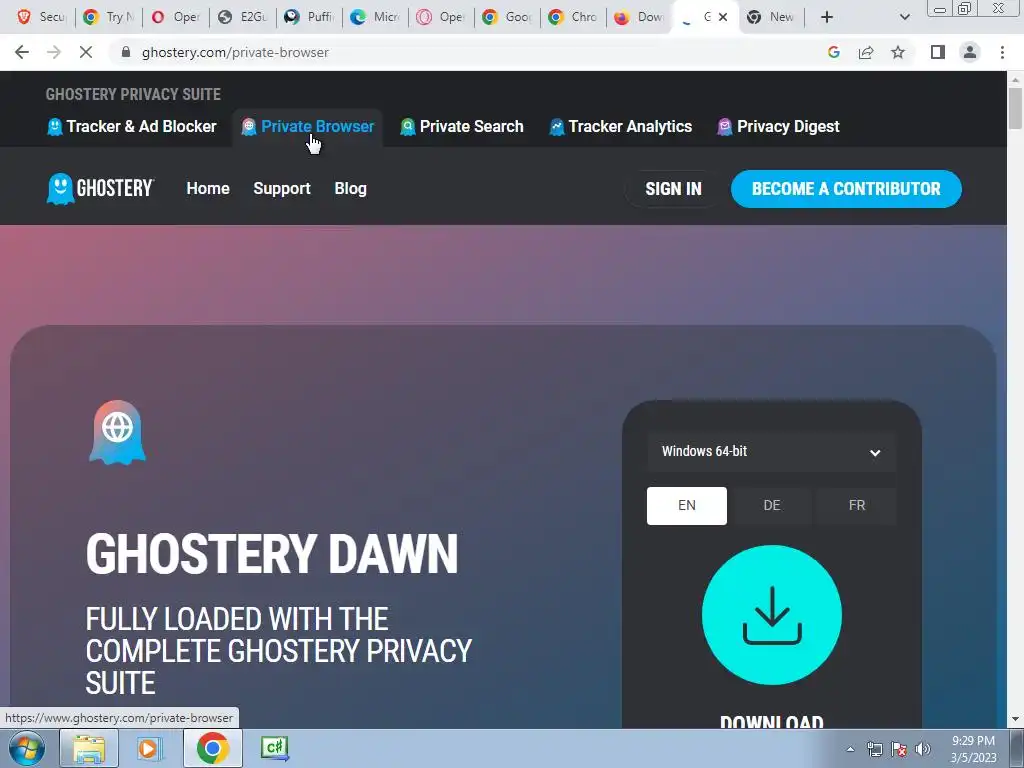1024x768 pixels.
Task: Switch to the 'Goo' Chrome tab
Action: (x=507, y=17)
